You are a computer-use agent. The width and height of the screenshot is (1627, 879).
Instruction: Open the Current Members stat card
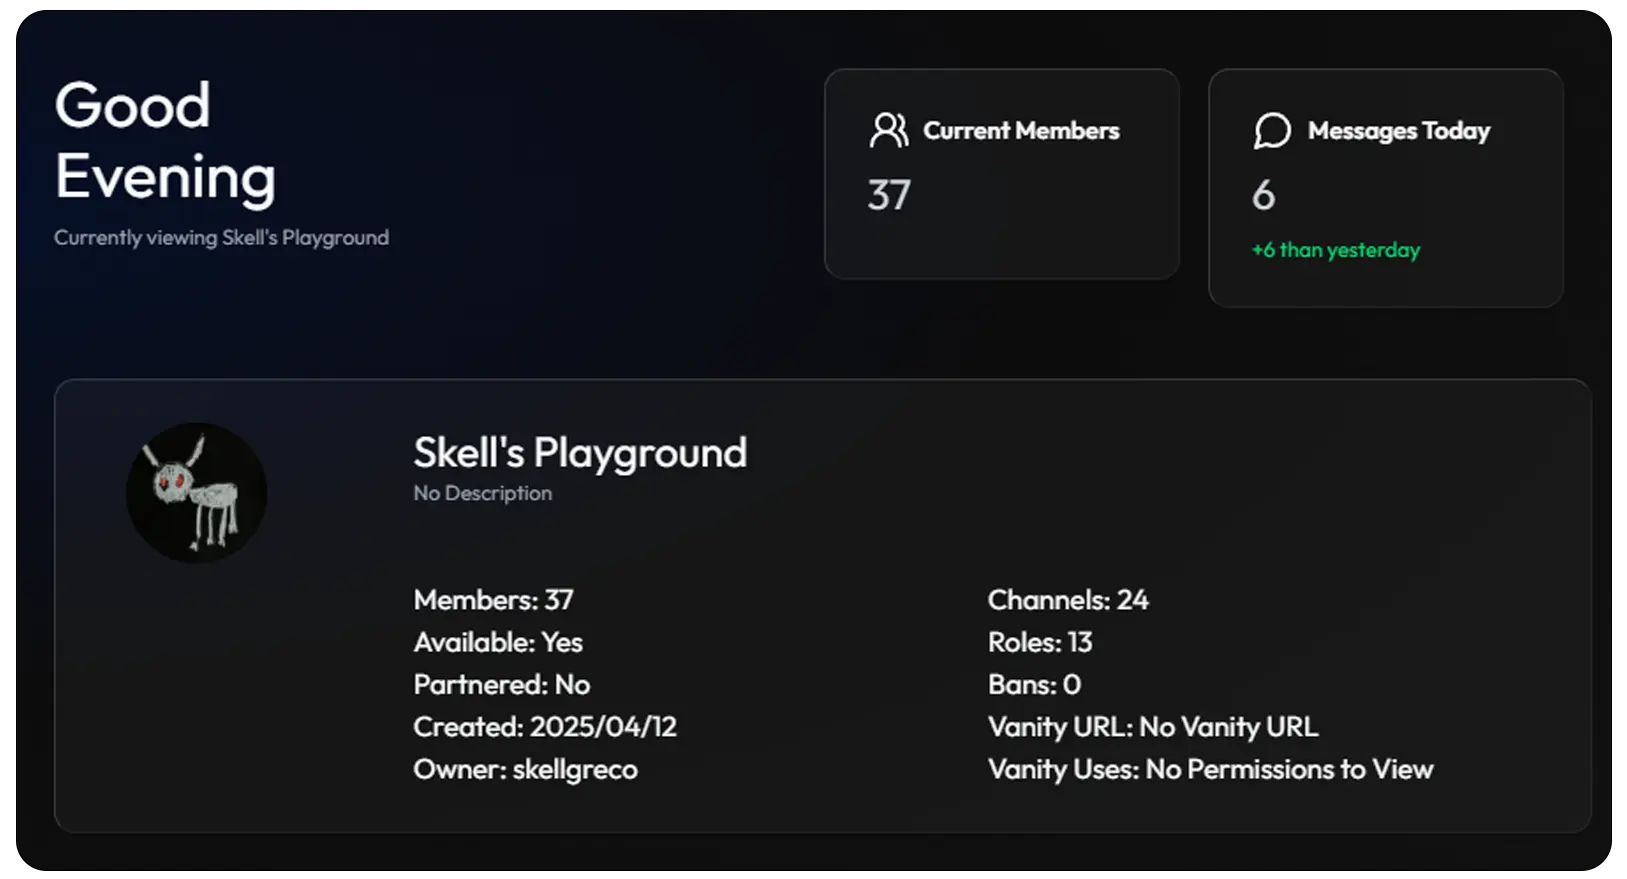[1001, 174]
